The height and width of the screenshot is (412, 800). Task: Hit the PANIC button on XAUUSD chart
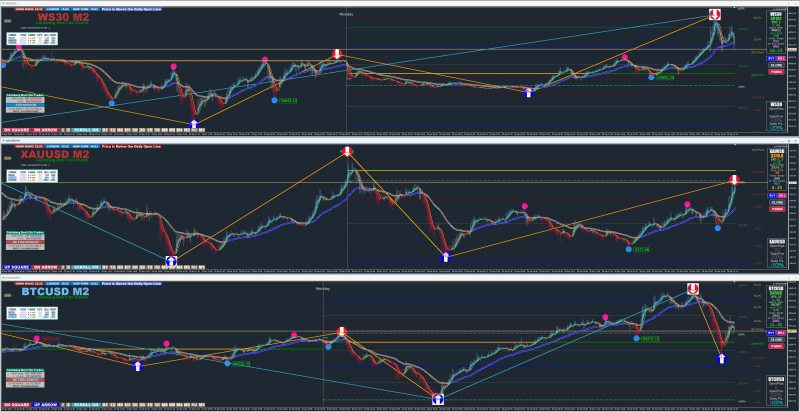[x=777, y=209]
